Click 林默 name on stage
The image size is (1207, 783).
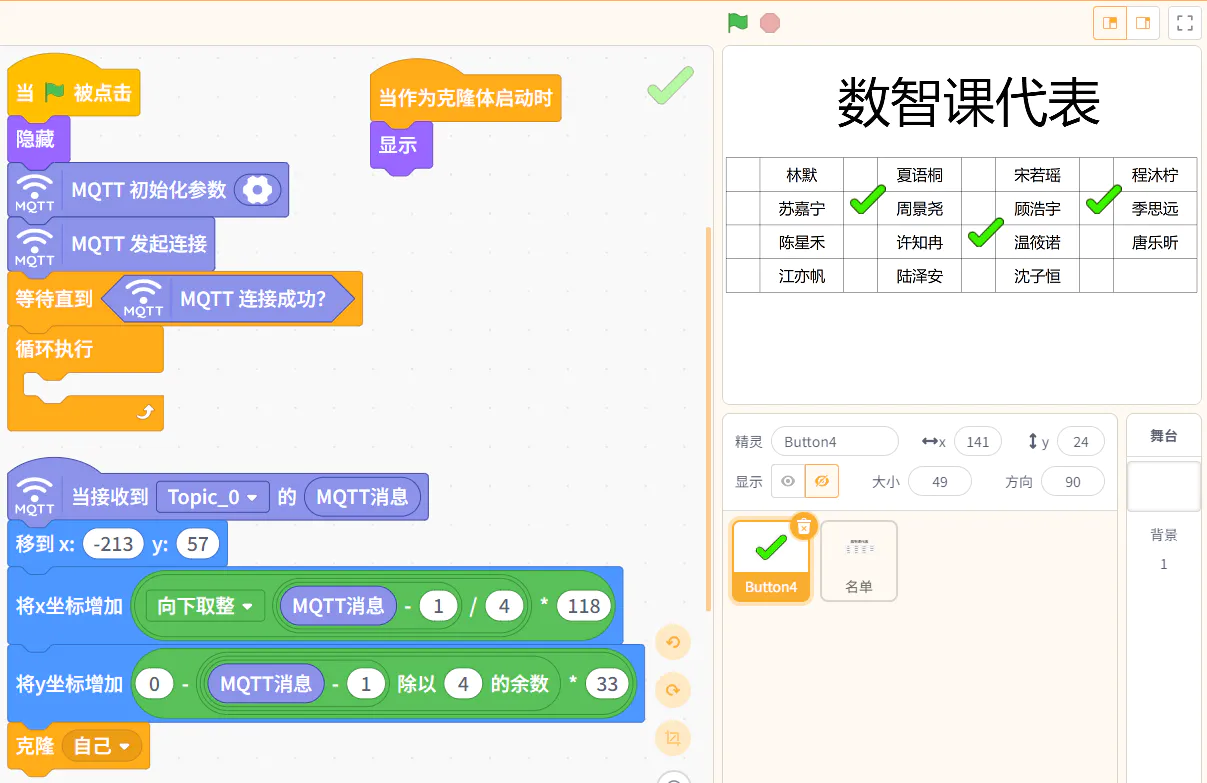click(x=801, y=175)
